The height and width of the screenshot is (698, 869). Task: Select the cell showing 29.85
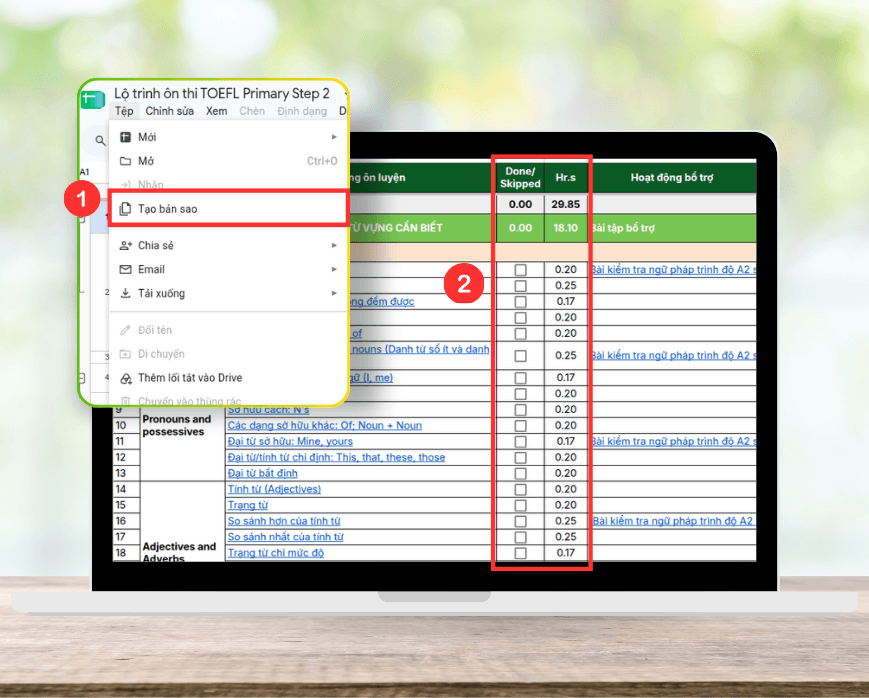click(x=566, y=205)
